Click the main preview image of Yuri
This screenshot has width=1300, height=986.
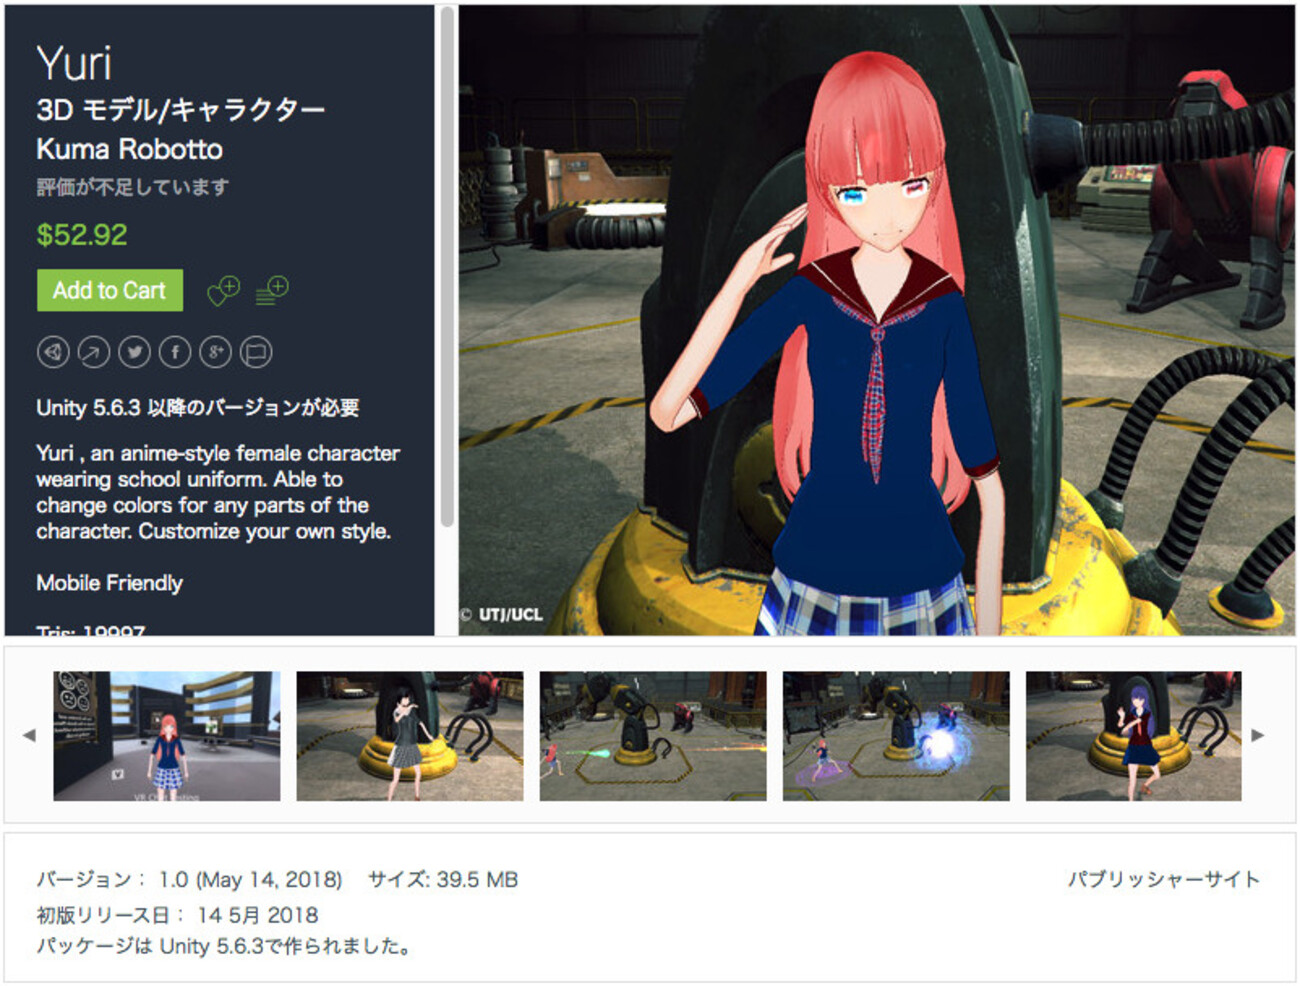point(877,320)
